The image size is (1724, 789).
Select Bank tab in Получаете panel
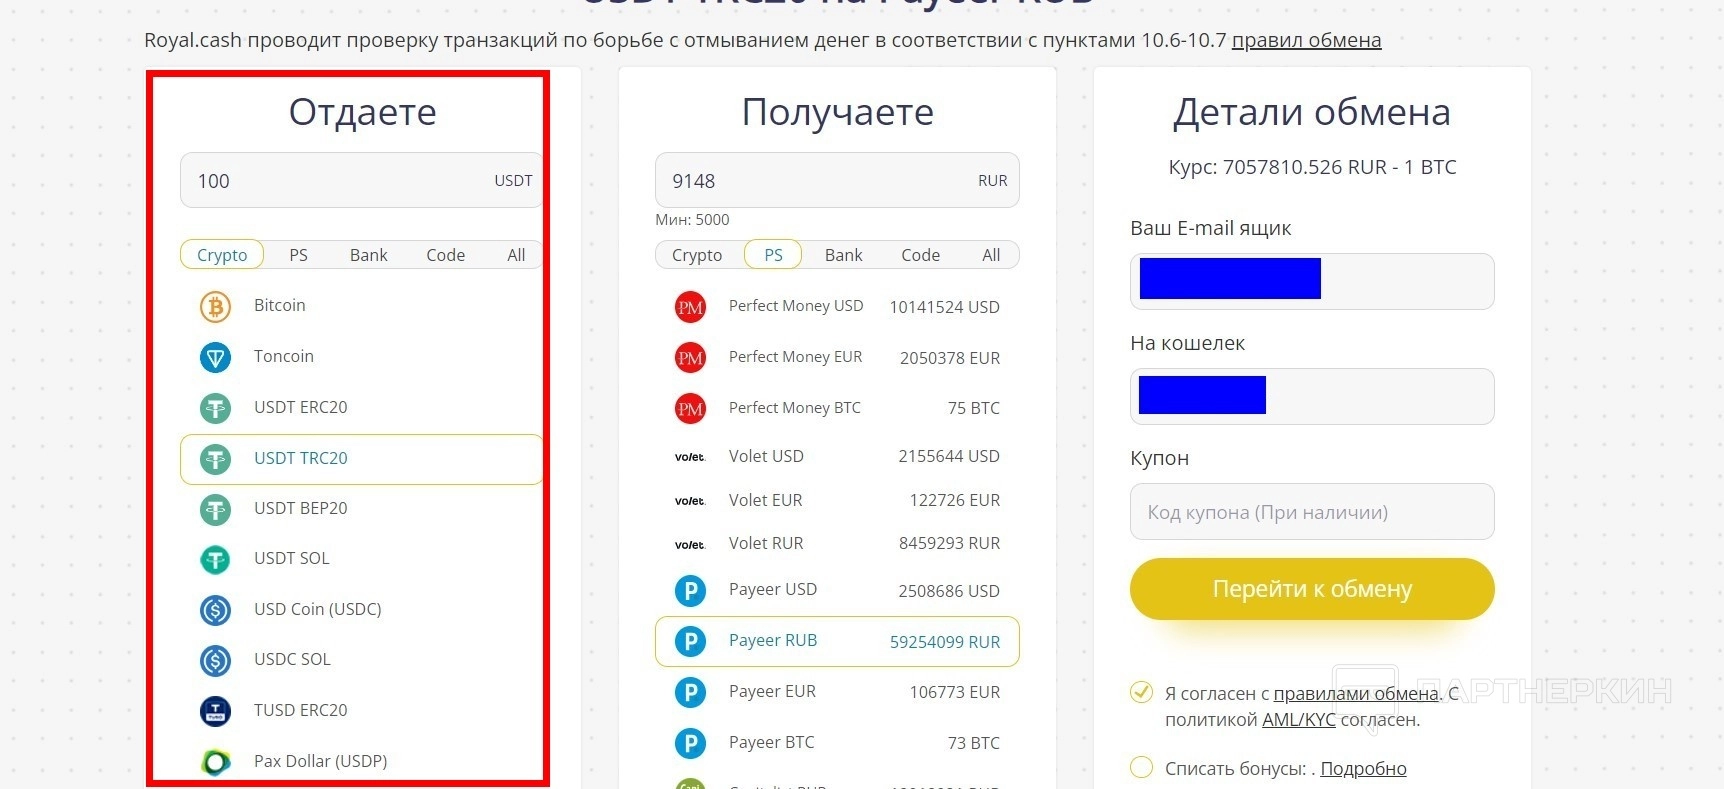(x=843, y=255)
